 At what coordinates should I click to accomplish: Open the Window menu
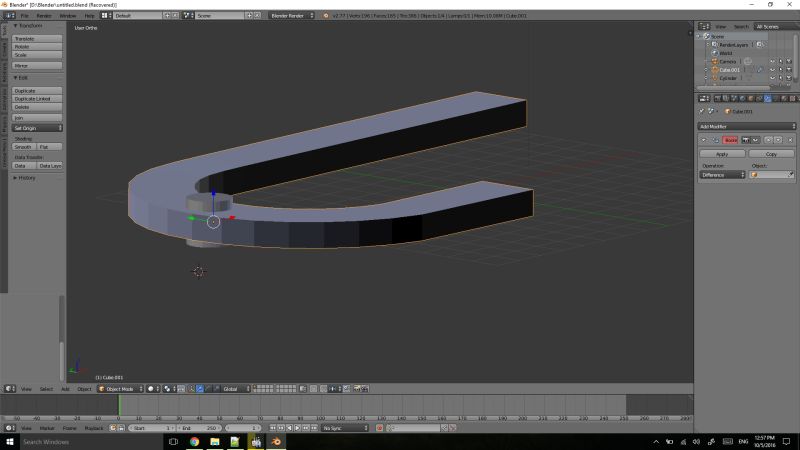pyautogui.click(x=67, y=16)
